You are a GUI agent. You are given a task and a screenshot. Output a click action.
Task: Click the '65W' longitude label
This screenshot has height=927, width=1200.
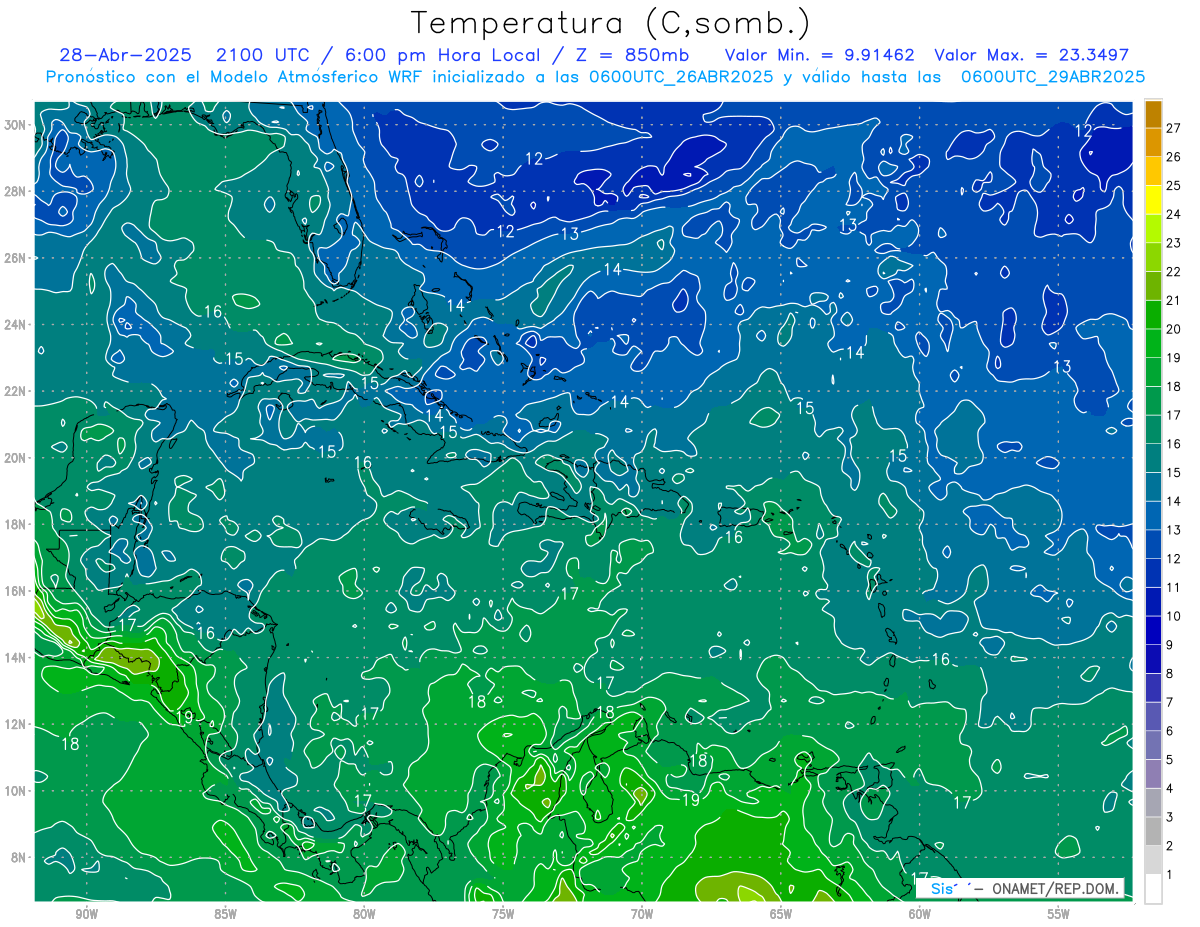tap(781, 914)
